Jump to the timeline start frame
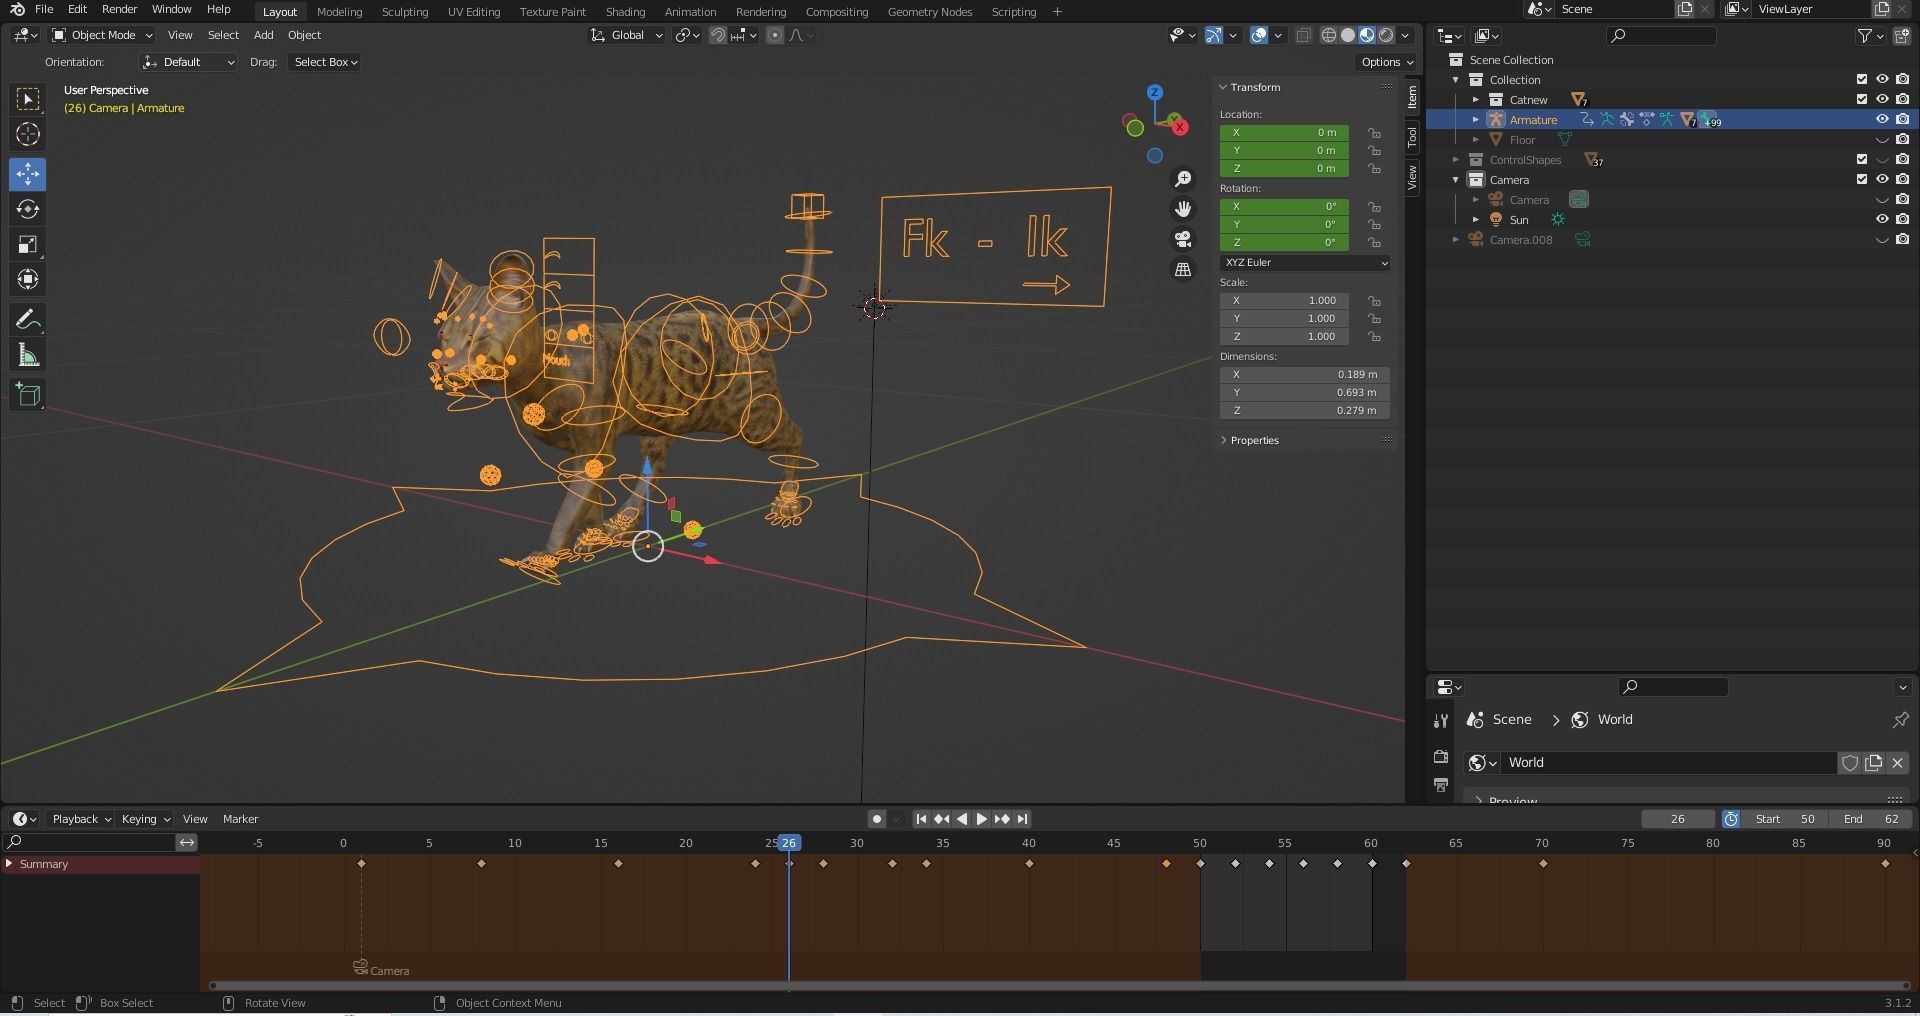The image size is (1920, 1016). 921,819
